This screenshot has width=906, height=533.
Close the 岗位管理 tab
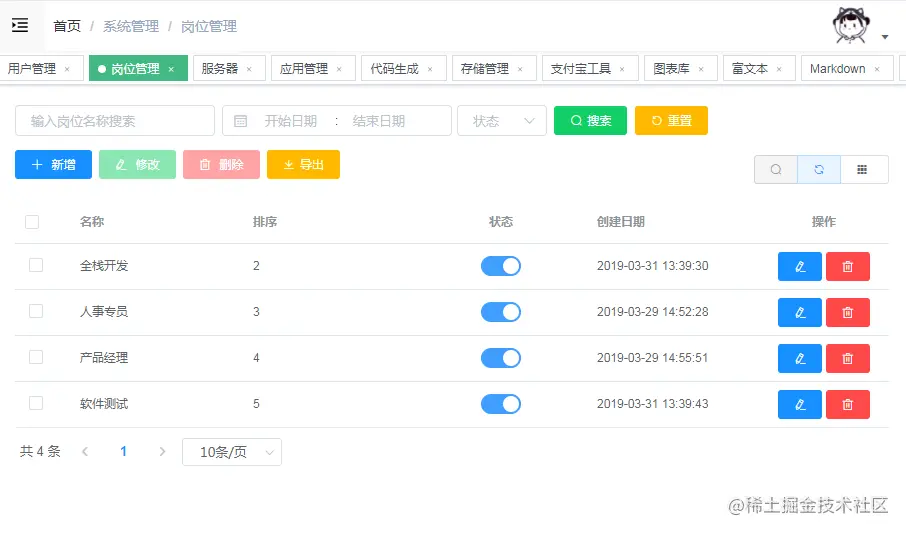tap(171, 69)
